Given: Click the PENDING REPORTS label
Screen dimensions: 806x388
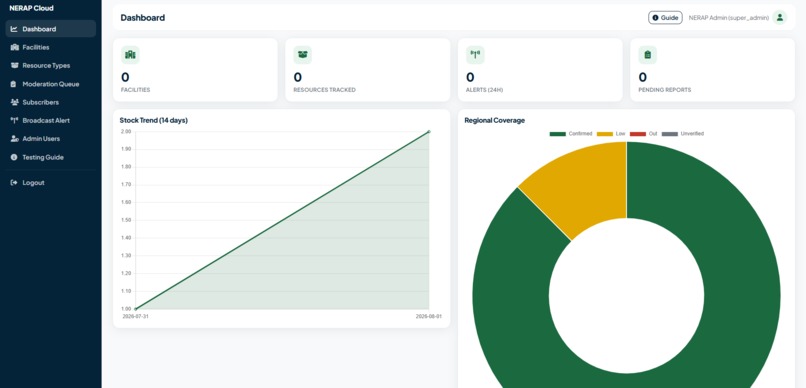Looking at the screenshot, I should tap(665, 90).
